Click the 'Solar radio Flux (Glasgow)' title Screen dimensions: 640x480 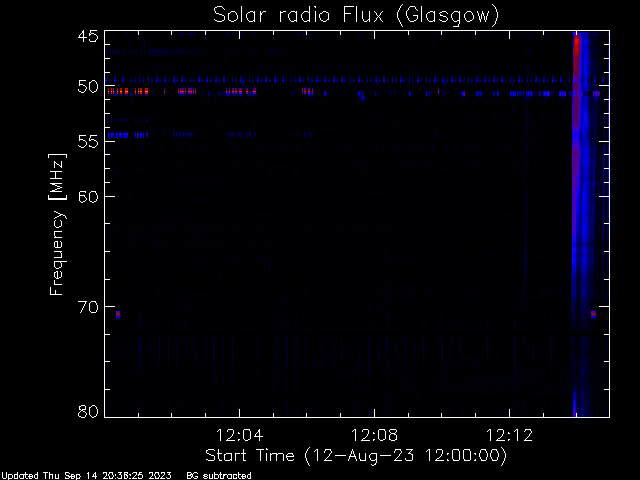coord(356,16)
